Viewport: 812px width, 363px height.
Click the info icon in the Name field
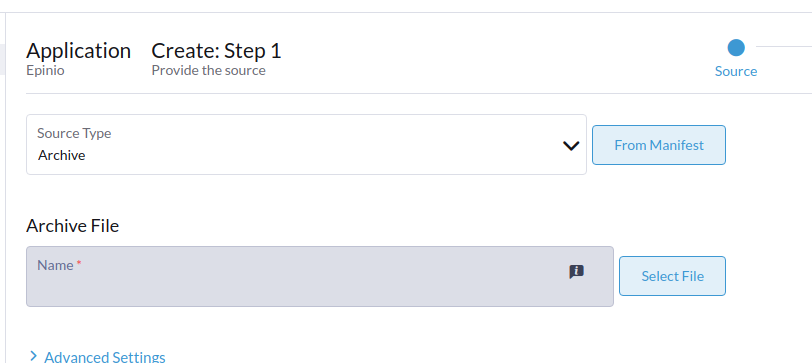click(x=576, y=271)
